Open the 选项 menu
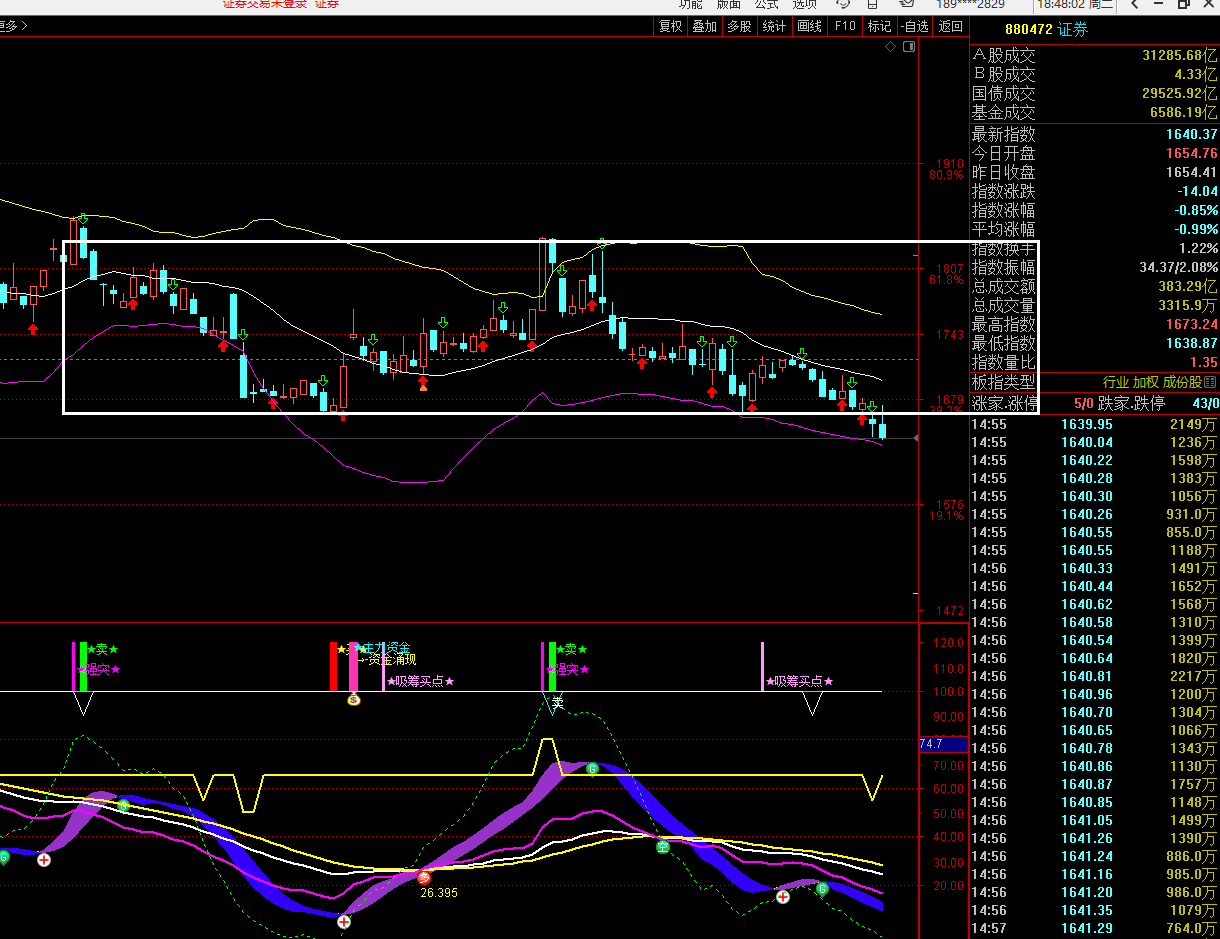This screenshot has height=939, width=1220. (x=805, y=5)
